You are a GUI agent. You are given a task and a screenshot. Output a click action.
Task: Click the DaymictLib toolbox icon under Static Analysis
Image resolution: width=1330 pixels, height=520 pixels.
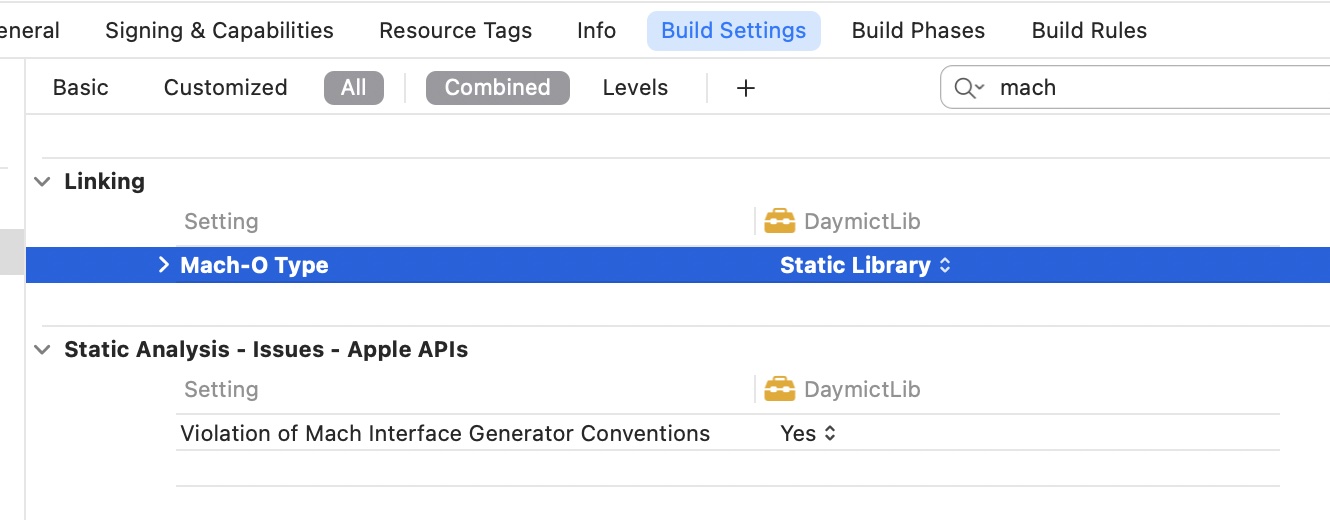click(x=779, y=389)
